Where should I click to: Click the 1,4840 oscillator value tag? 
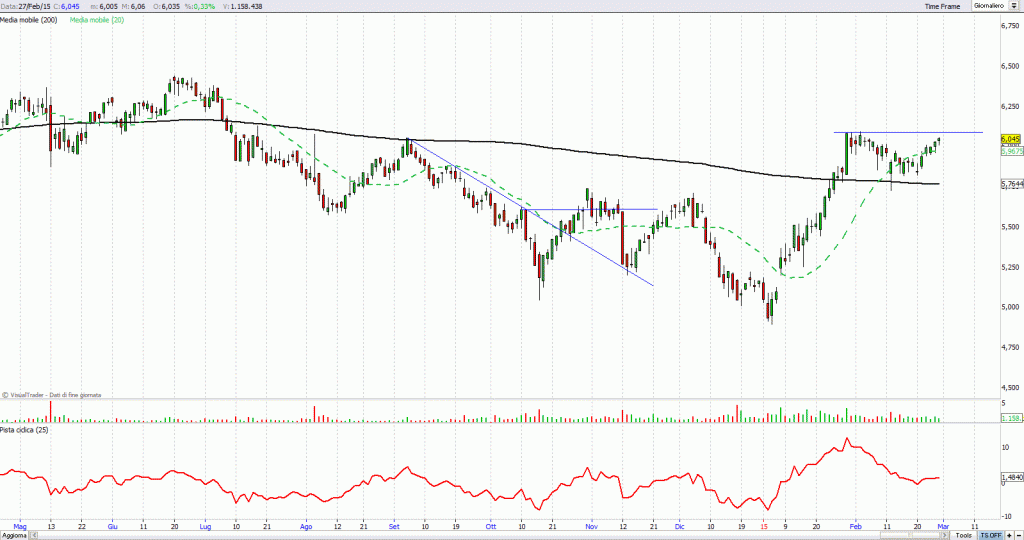1010,477
